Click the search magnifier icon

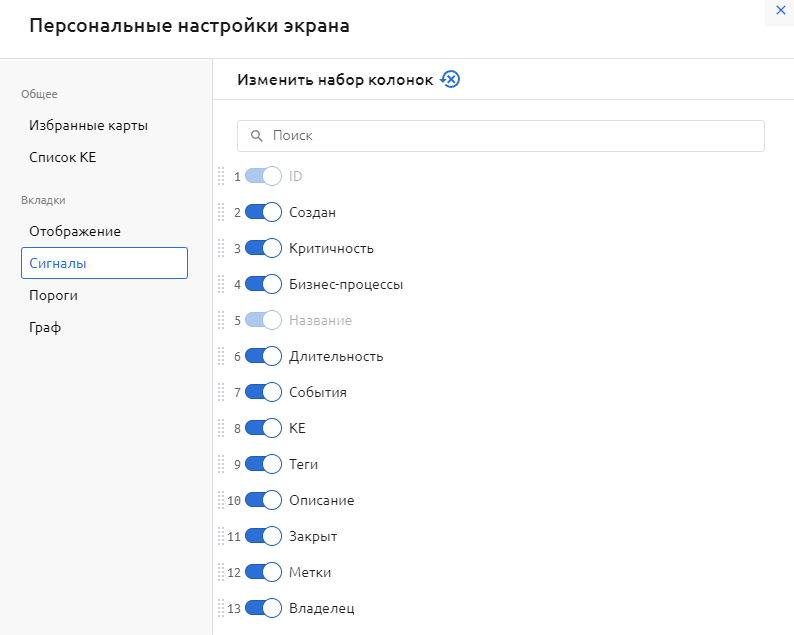[256, 136]
